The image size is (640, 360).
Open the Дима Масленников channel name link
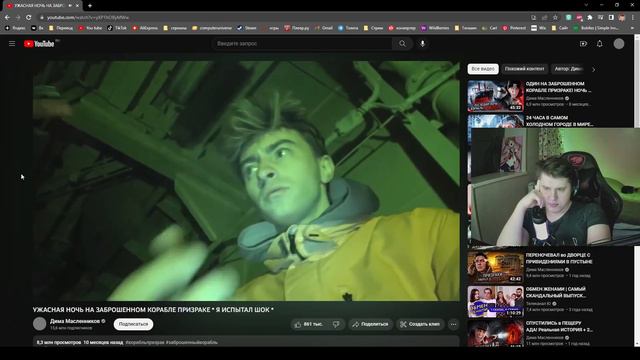coord(75,321)
